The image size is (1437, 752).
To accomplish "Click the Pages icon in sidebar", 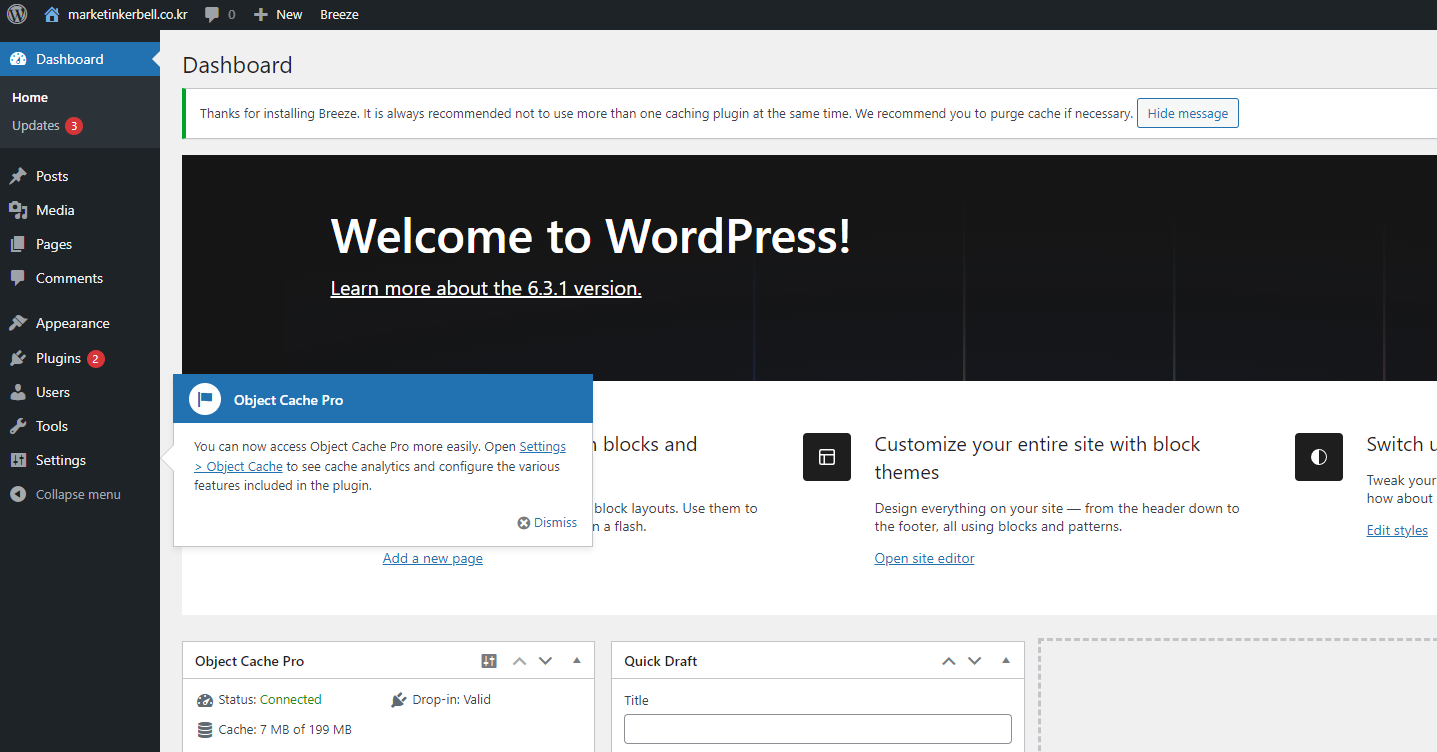I will [18, 244].
